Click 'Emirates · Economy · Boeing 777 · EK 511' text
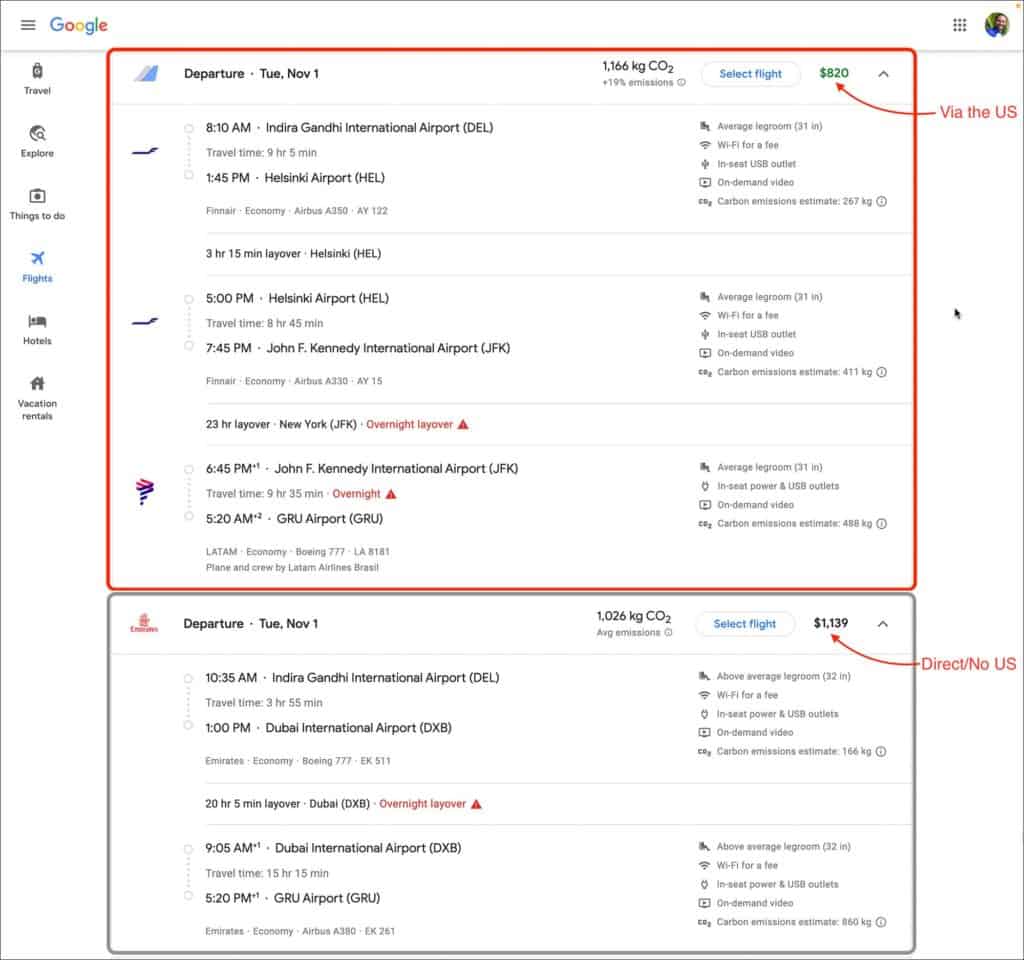The image size is (1024, 960). 298,761
